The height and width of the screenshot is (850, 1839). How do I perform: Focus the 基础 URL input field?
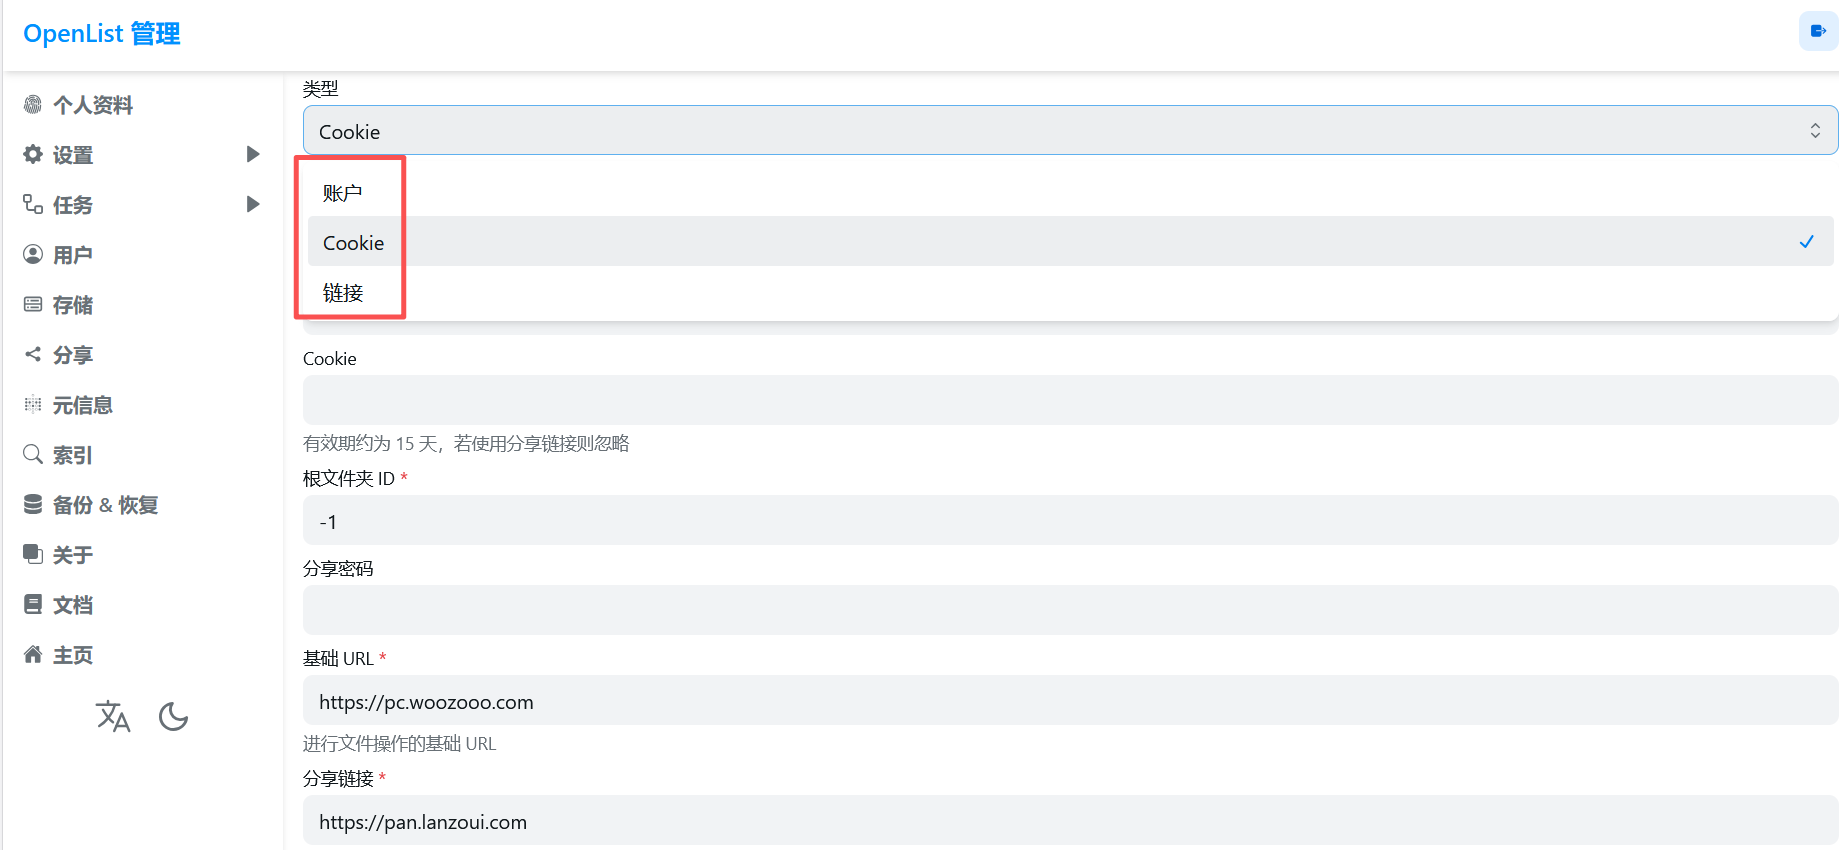pyautogui.click(x=1069, y=701)
